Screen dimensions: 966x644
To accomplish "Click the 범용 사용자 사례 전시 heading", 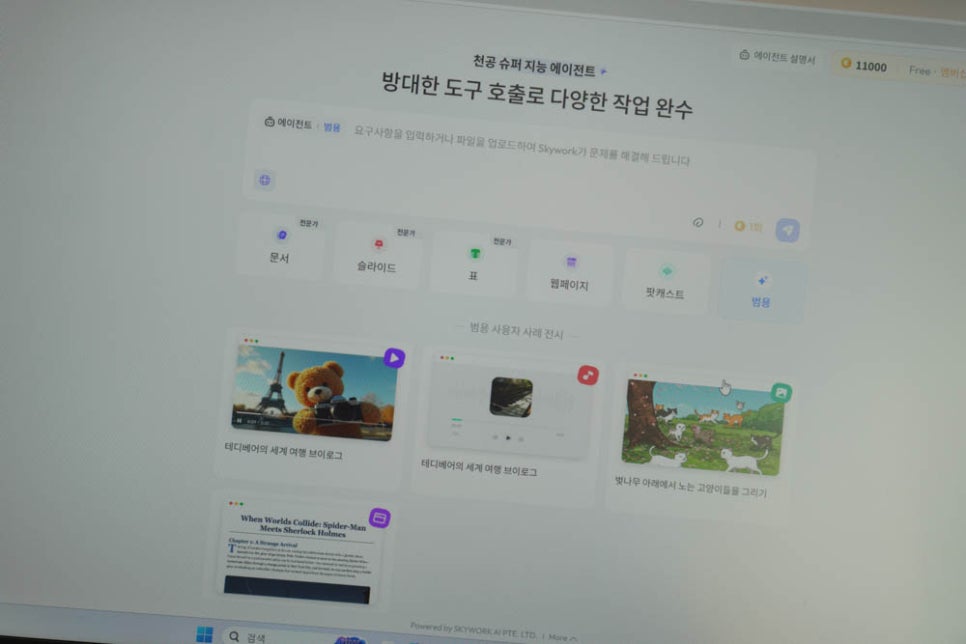I will click(x=516, y=330).
